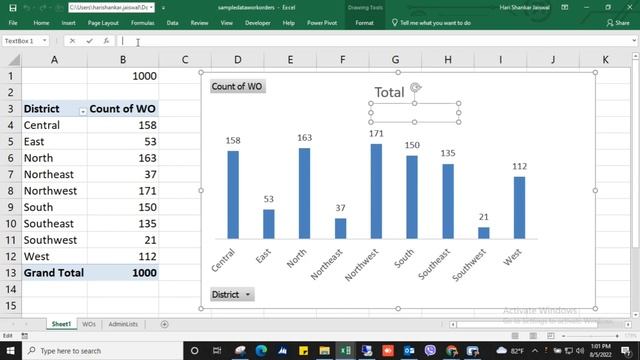Switch to the Home ribbon tab
The image size is (640, 360).
coord(41,23)
